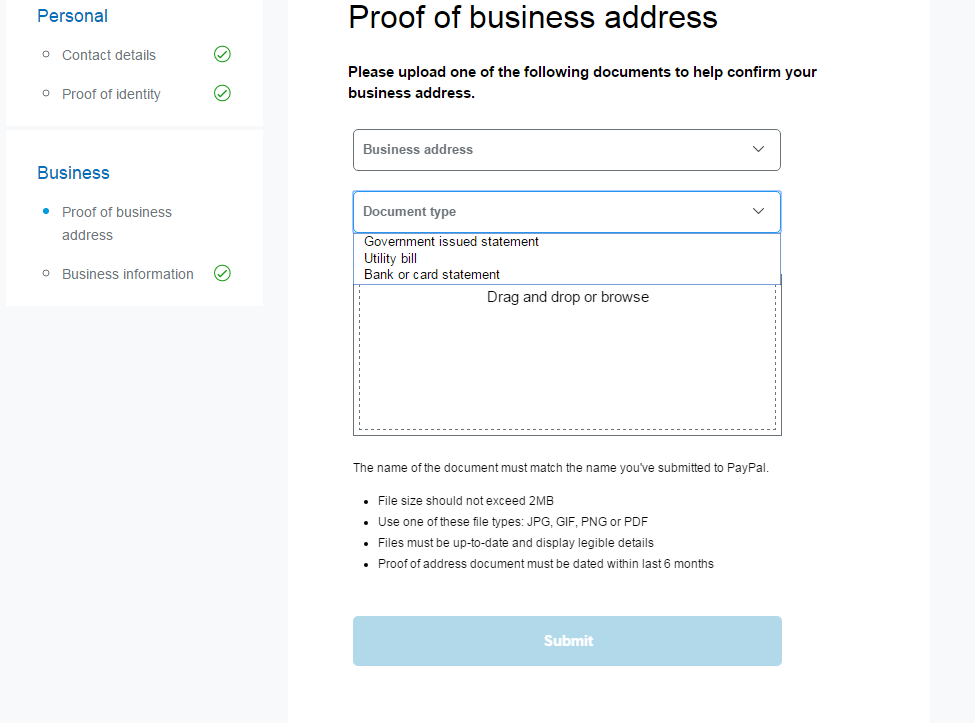This screenshot has height=723, width=975.
Task: Expand the Business address dropdown arrow
Action: 758,149
